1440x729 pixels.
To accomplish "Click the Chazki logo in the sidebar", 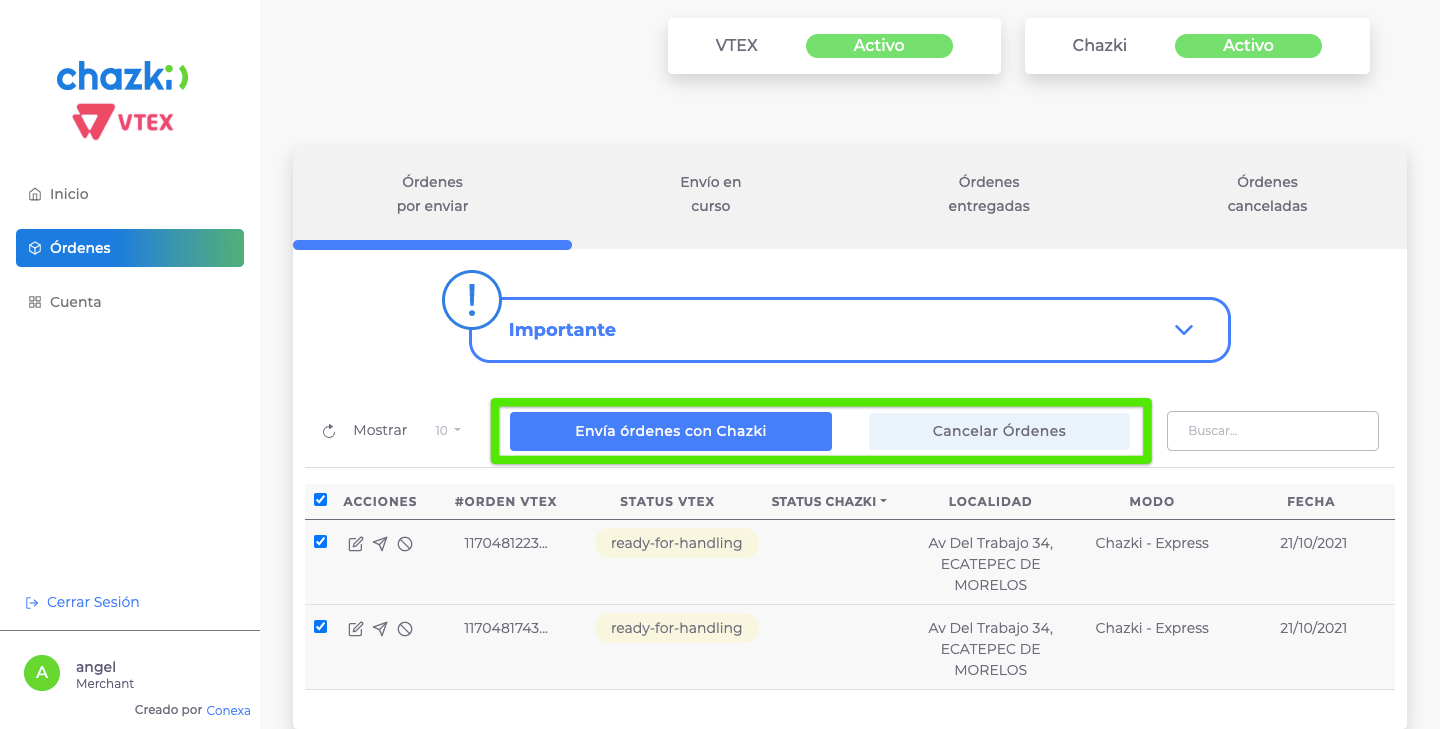I will click(x=123, y=76).
